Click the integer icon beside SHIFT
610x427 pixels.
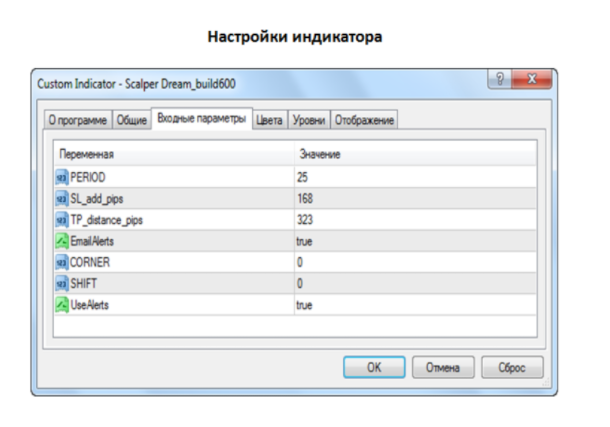pos(62,284)
